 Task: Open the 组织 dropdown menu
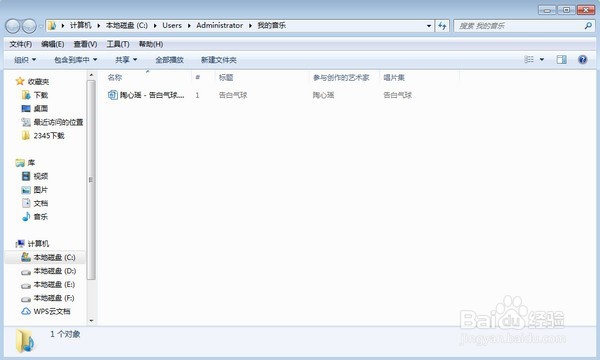click(25, 60)
